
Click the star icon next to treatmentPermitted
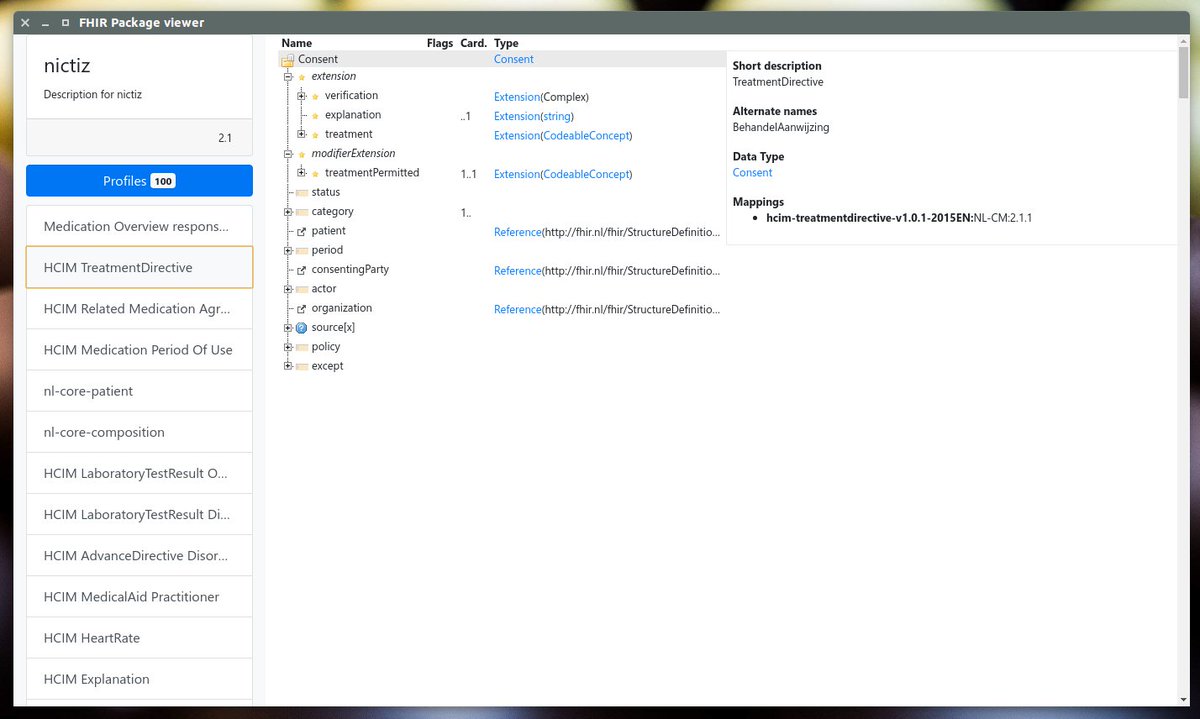pyautogui.click(x=315, y=173)
